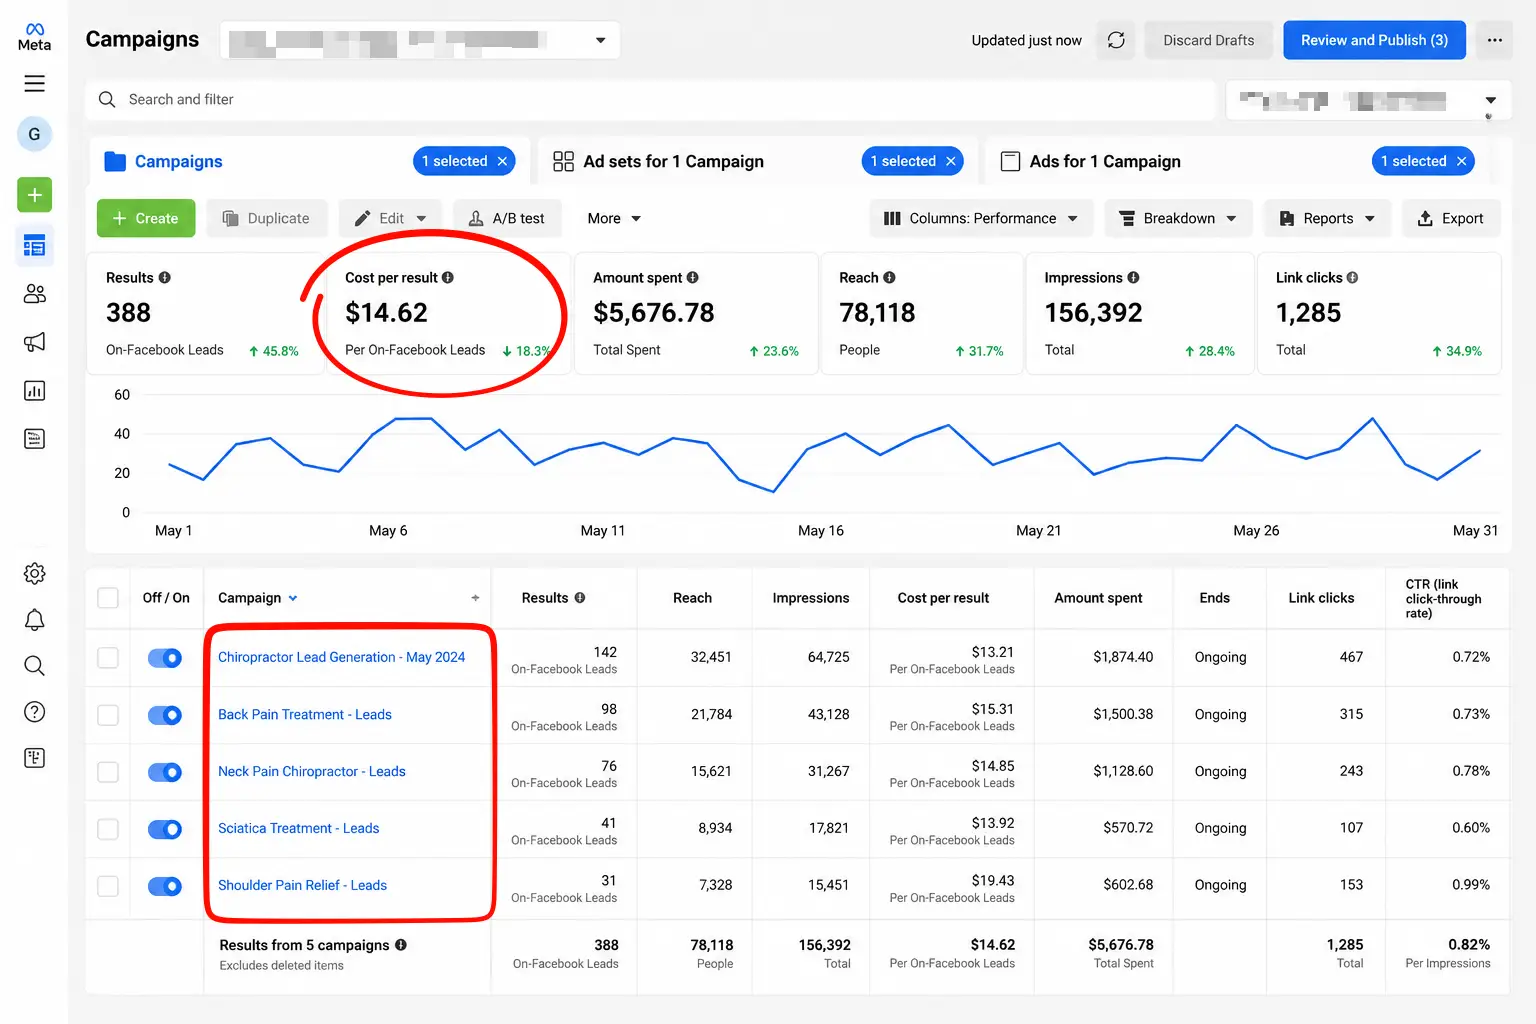Toggle off Sciatica Treatment - Leads campaign
Screen dimensions: 1536x1024
click(x=165, y=829)
